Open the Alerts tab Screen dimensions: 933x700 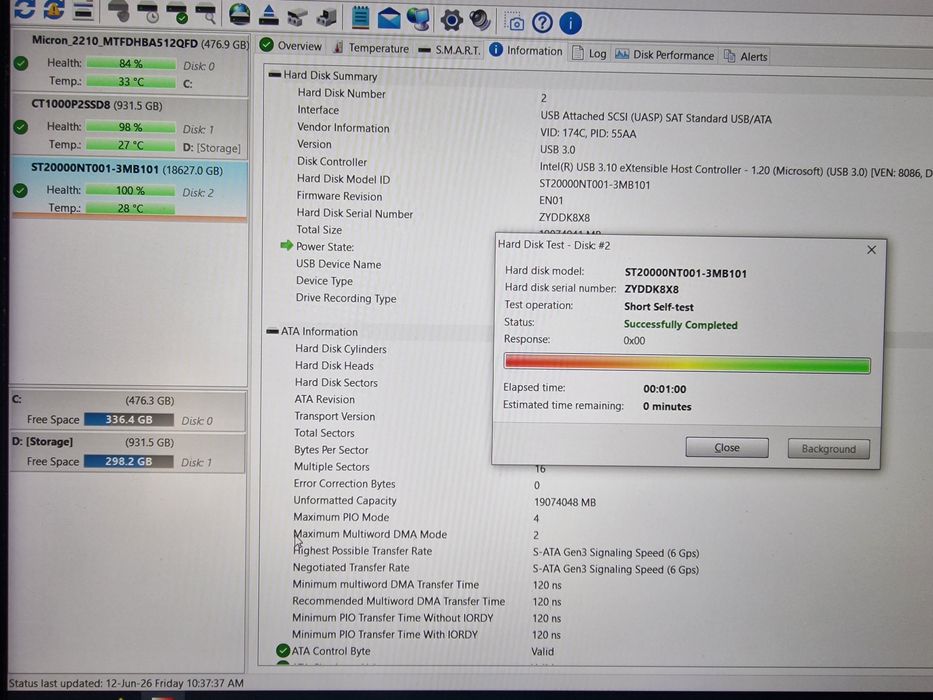[x=746, y=57]
